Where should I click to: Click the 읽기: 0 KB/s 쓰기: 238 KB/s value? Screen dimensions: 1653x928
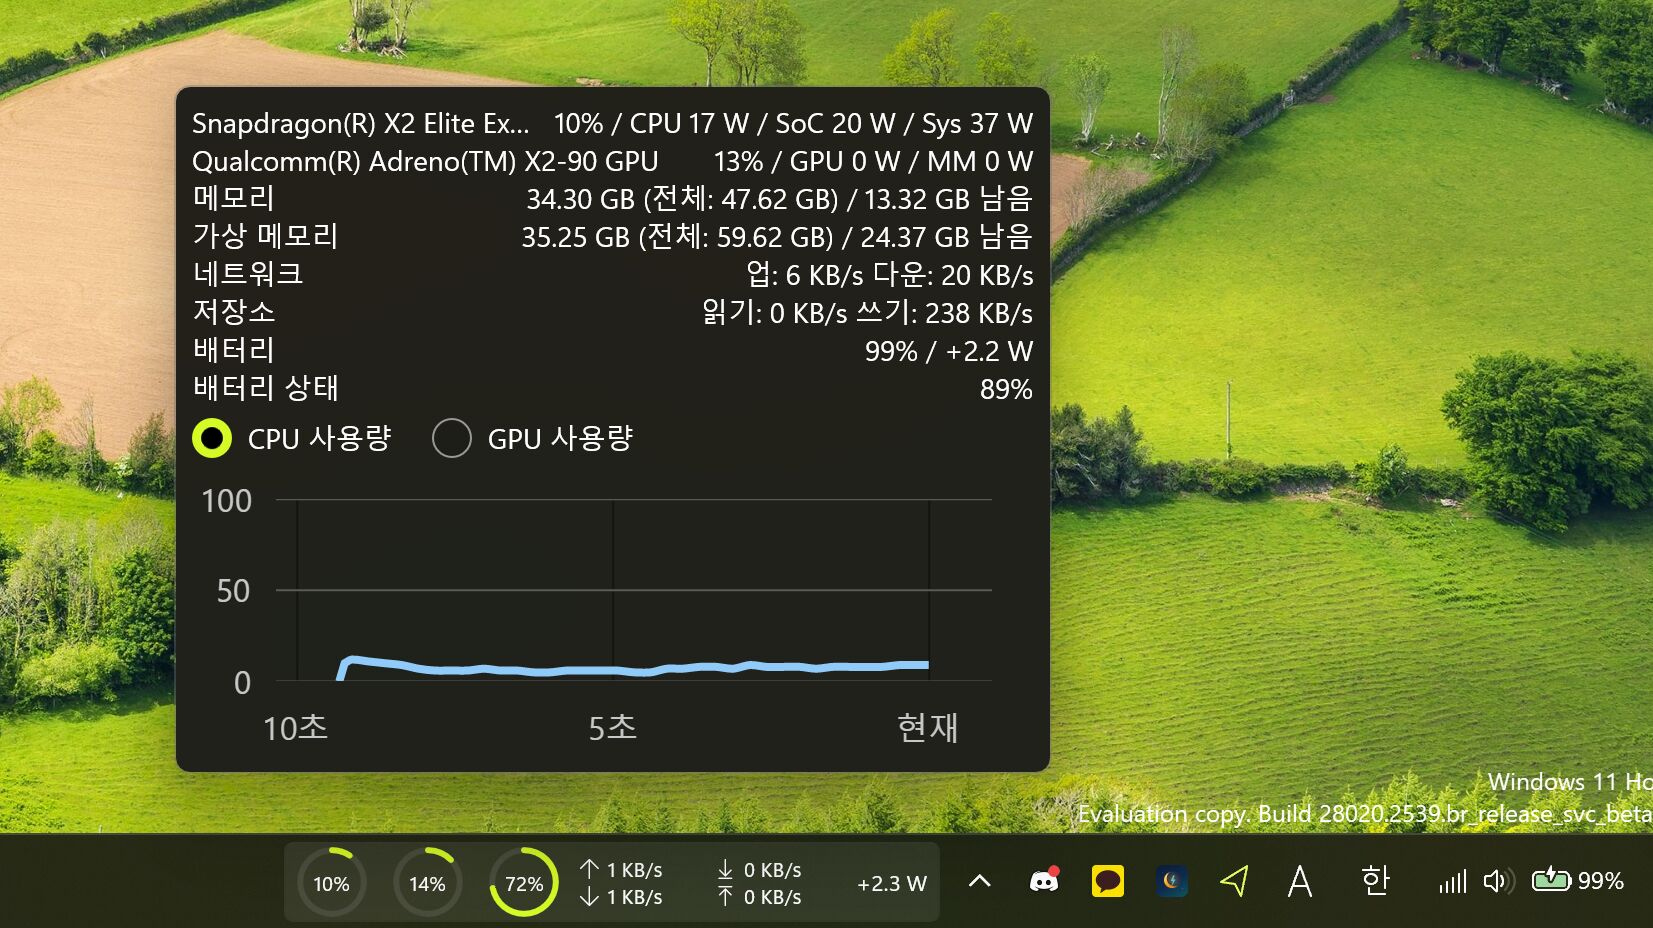(x=867, y=313)
